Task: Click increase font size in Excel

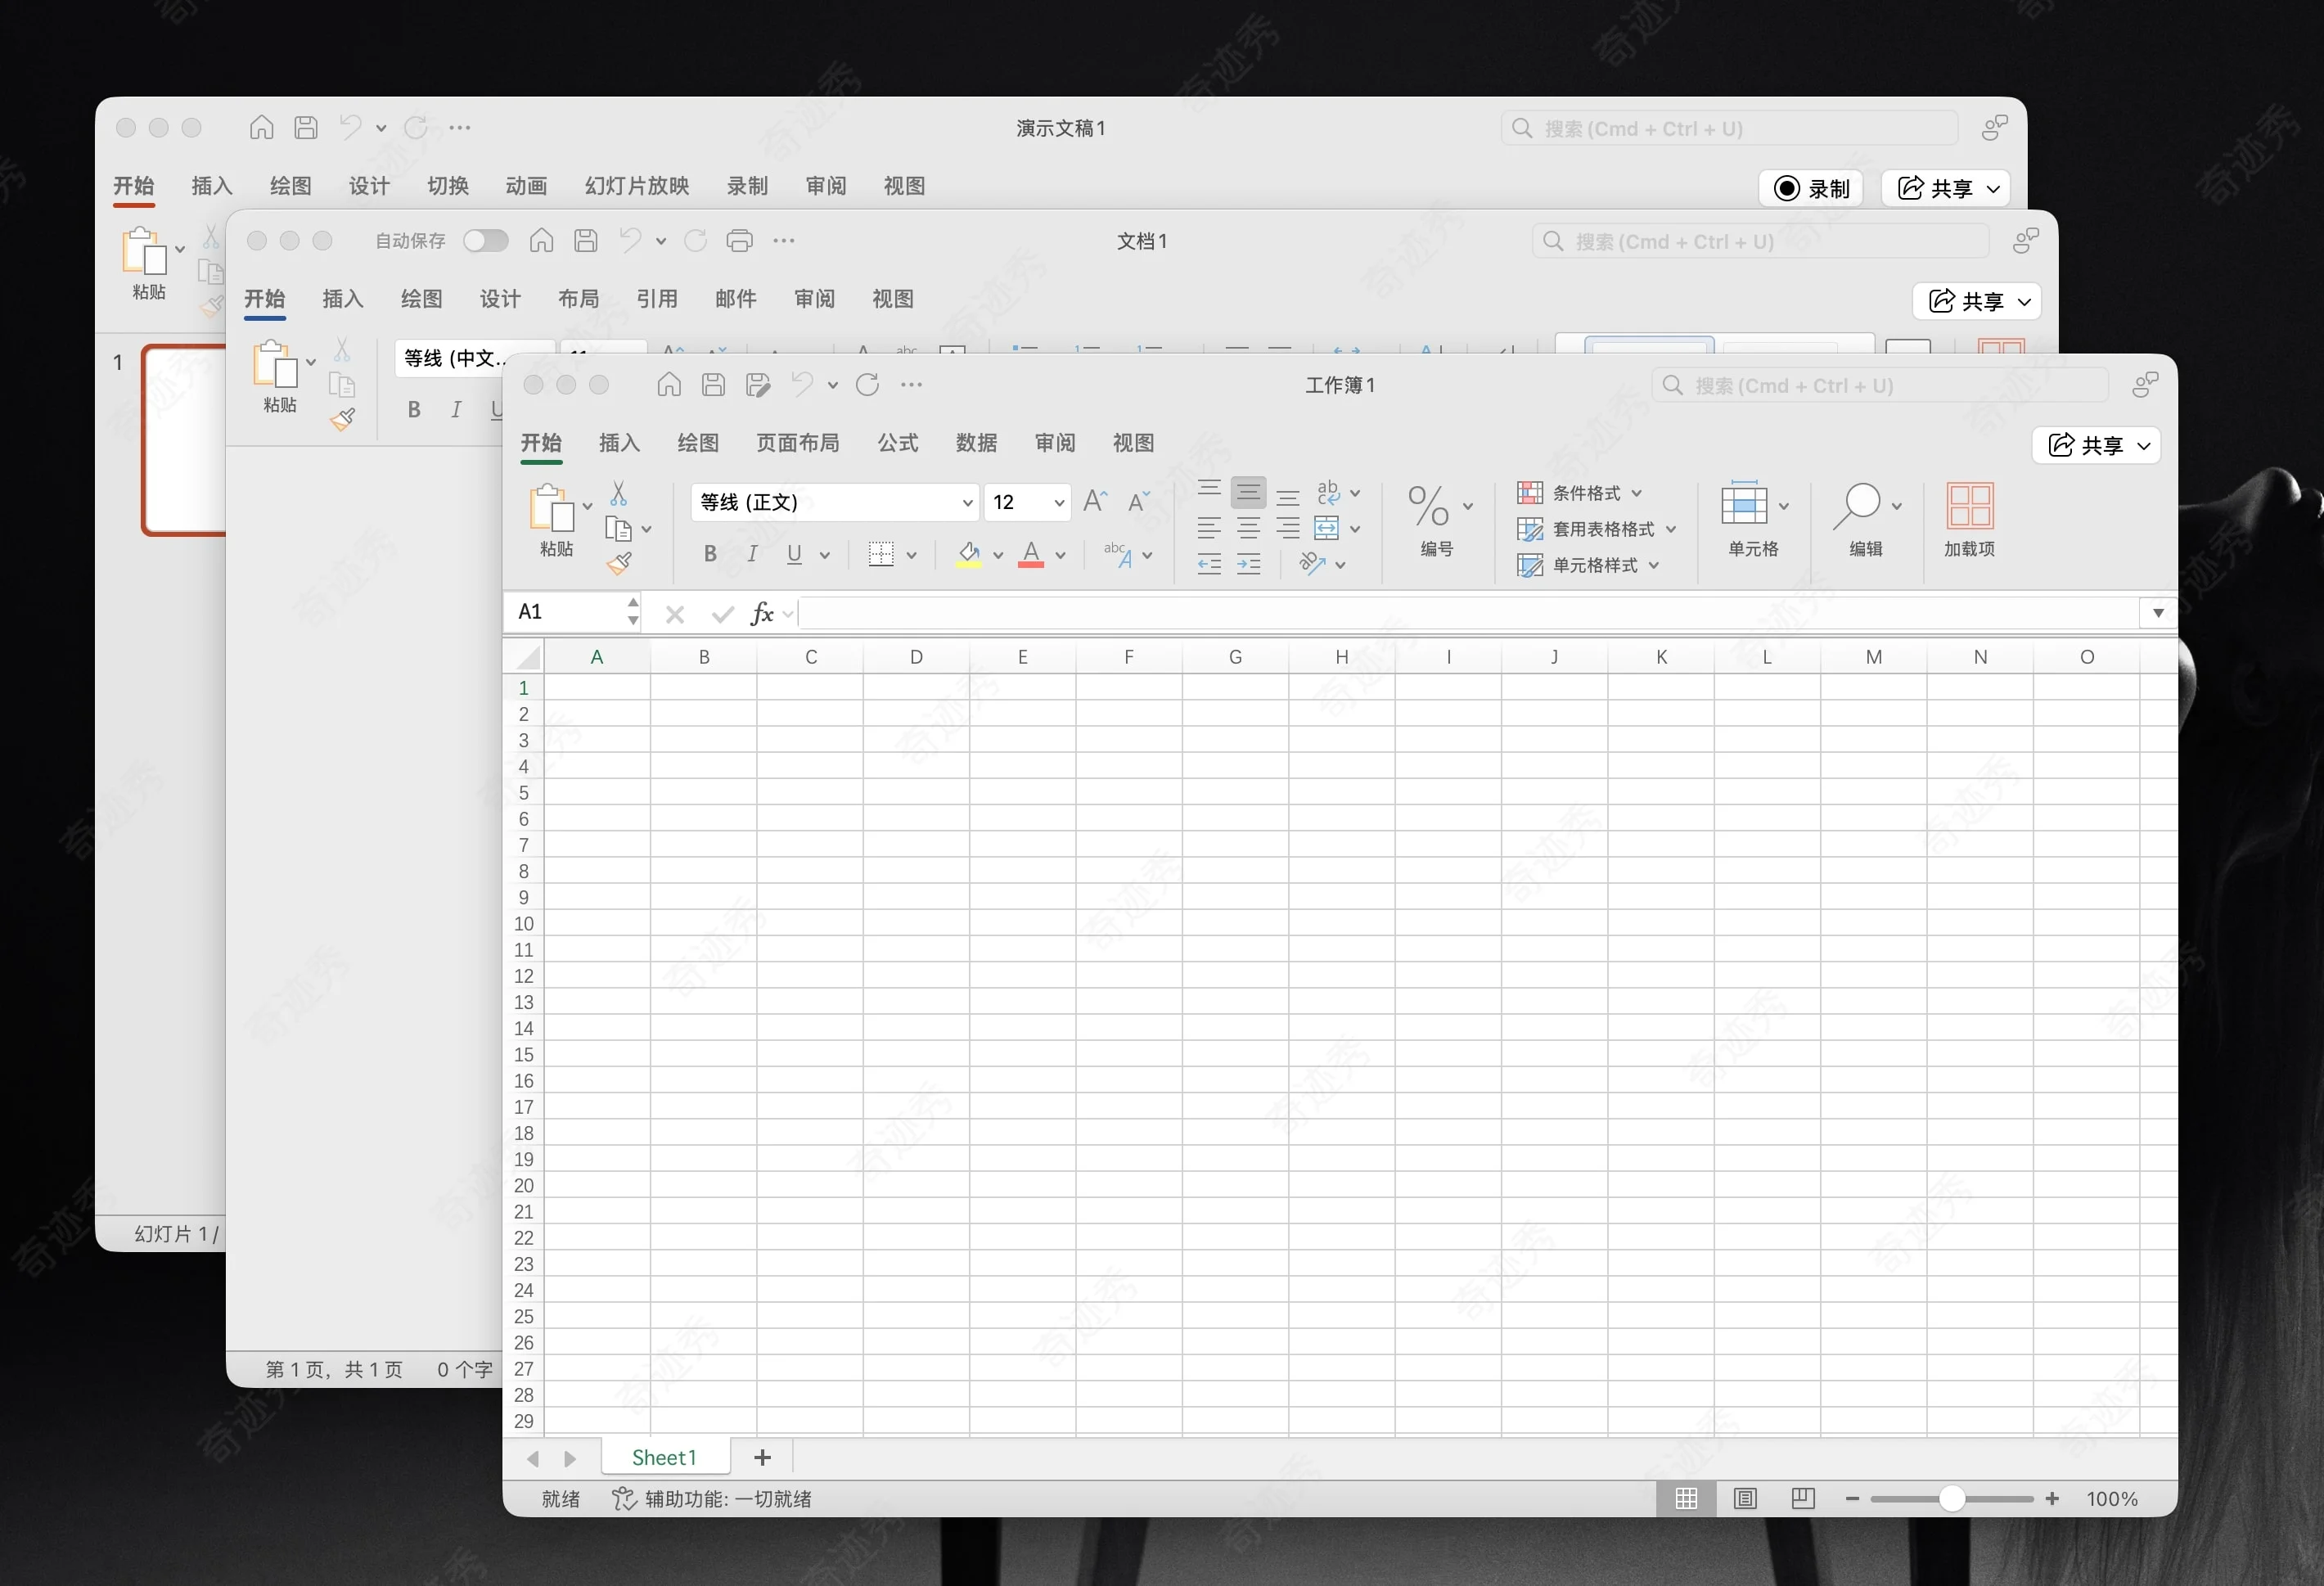Action: 1095,502
